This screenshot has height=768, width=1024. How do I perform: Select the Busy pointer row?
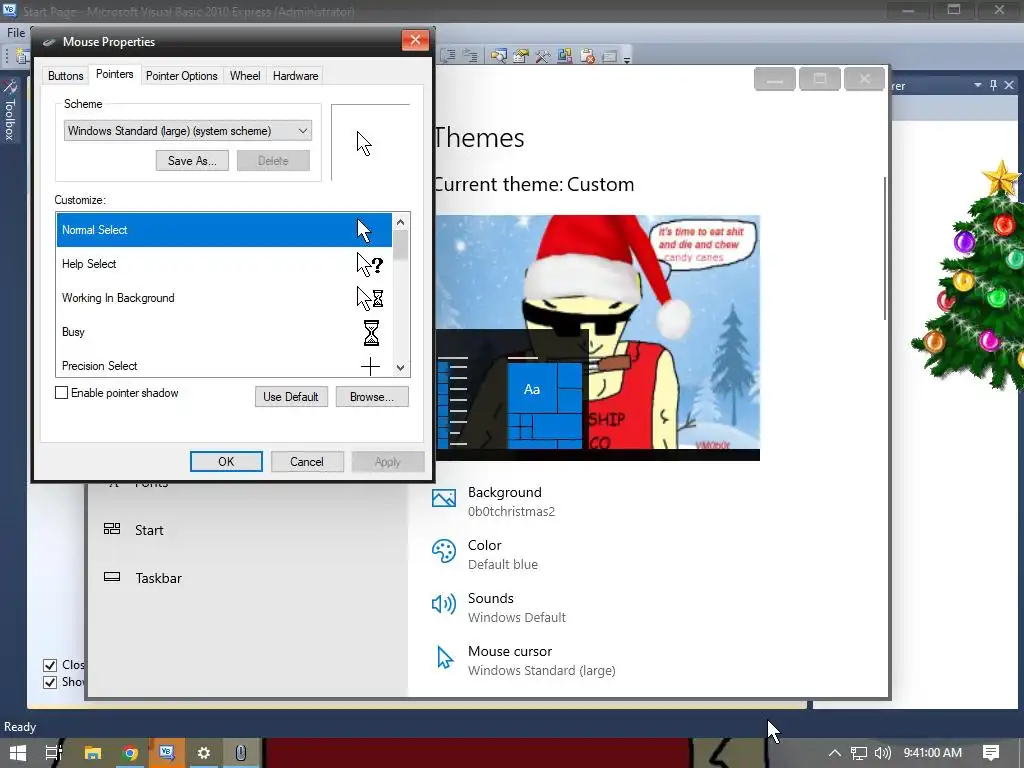point(224,332)
